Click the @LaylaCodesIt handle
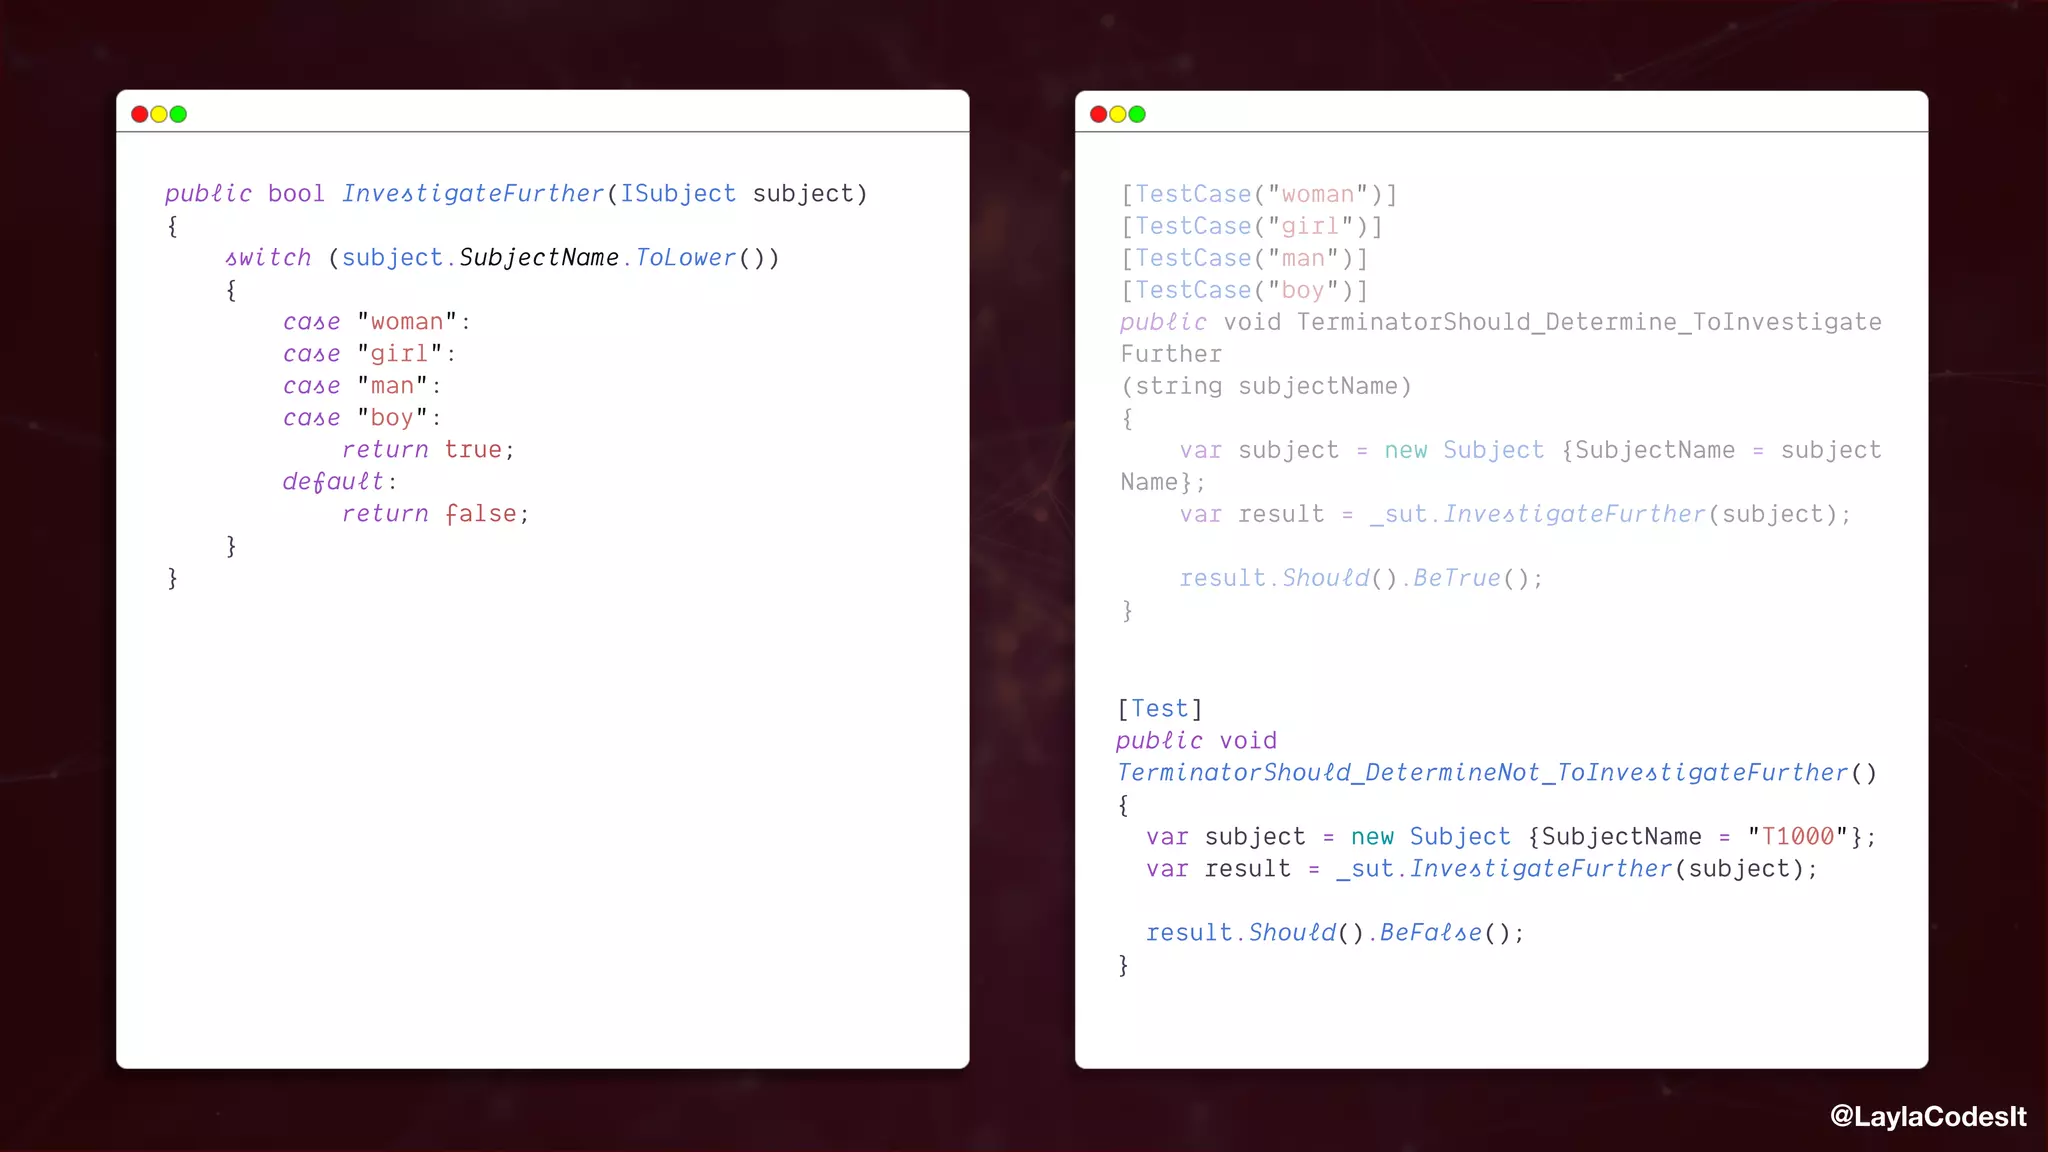This screenshot has width=2048, height=1152. 1928,1116
